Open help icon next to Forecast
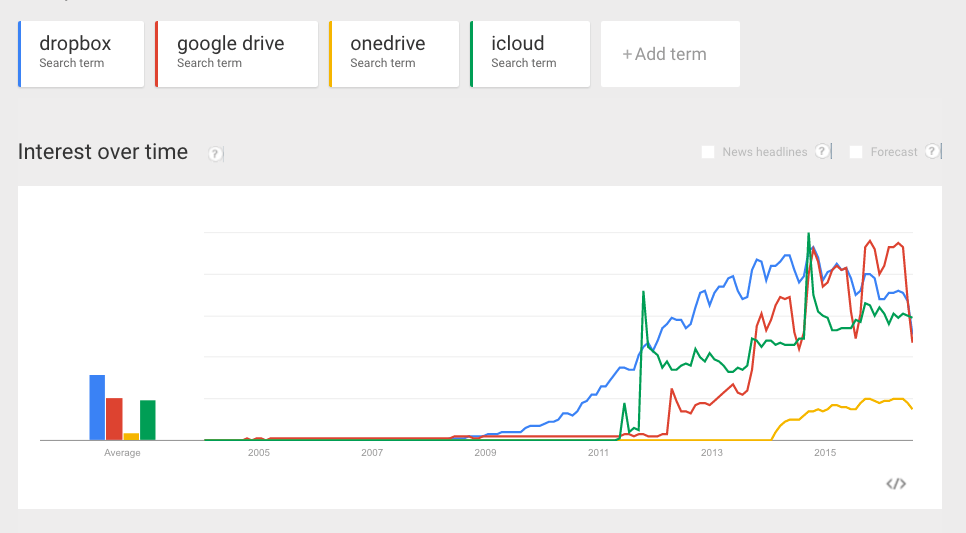This screenshot has height=533, width=966. pos(932,151)
